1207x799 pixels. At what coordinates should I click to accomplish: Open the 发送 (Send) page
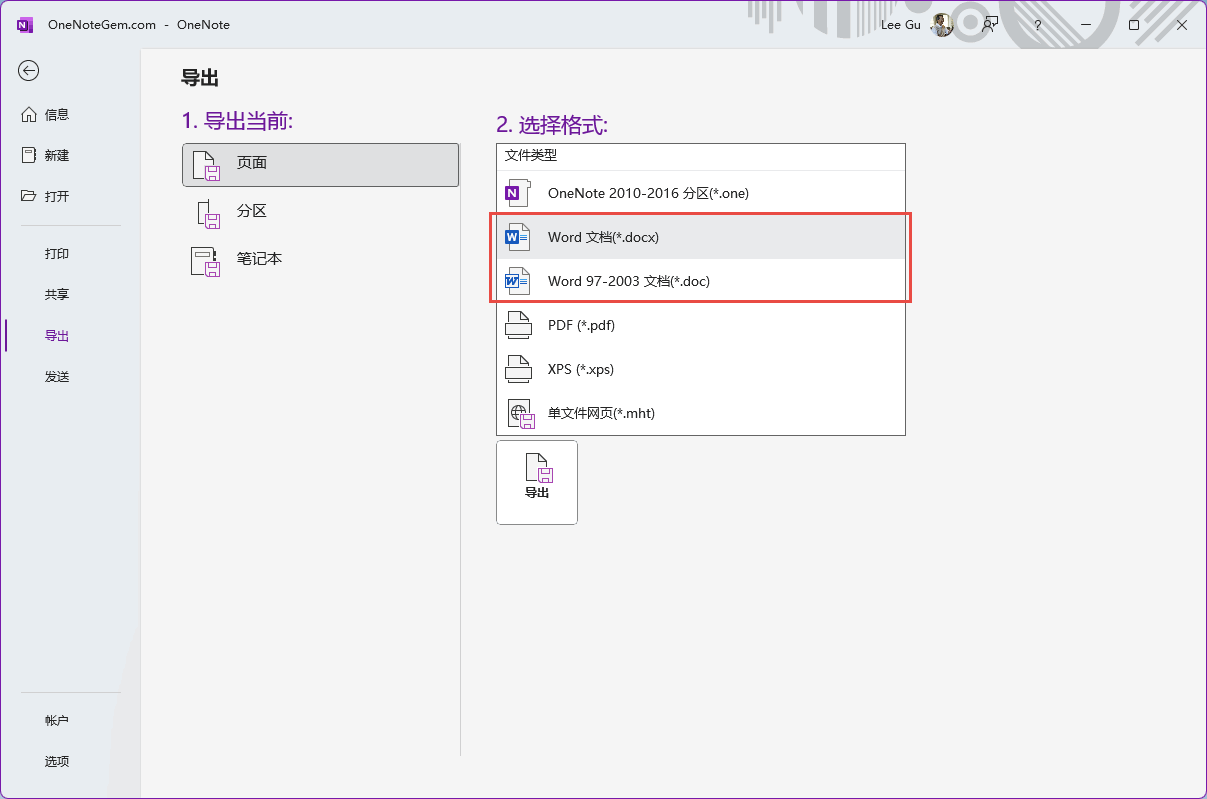pos(57,377)
